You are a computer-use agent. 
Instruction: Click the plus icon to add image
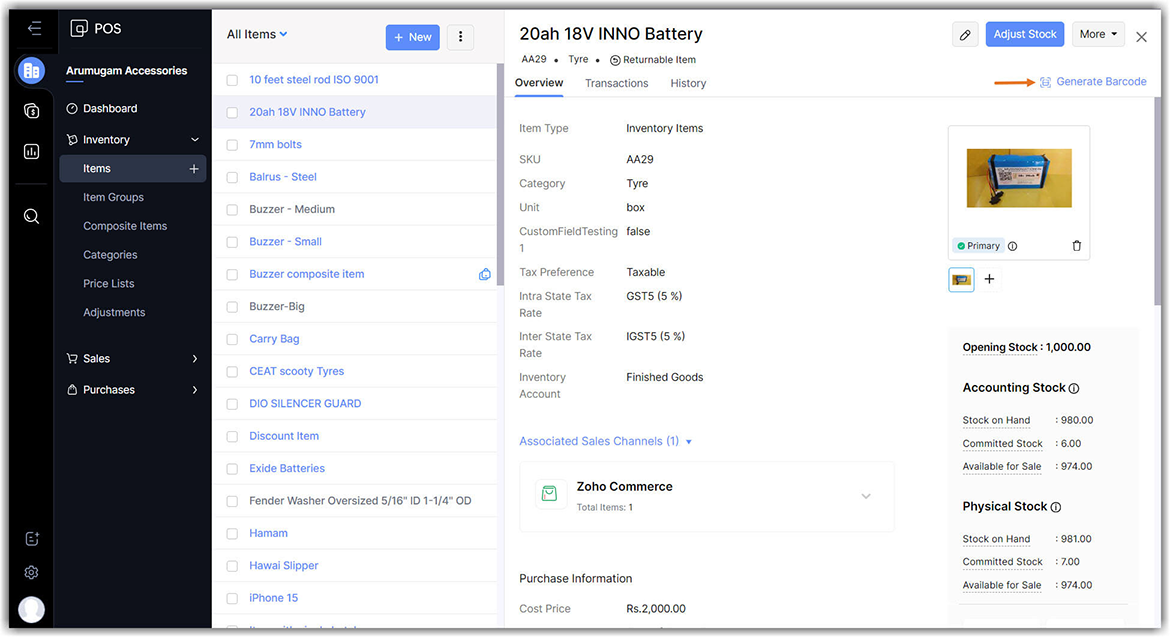[x=989, y=280]
